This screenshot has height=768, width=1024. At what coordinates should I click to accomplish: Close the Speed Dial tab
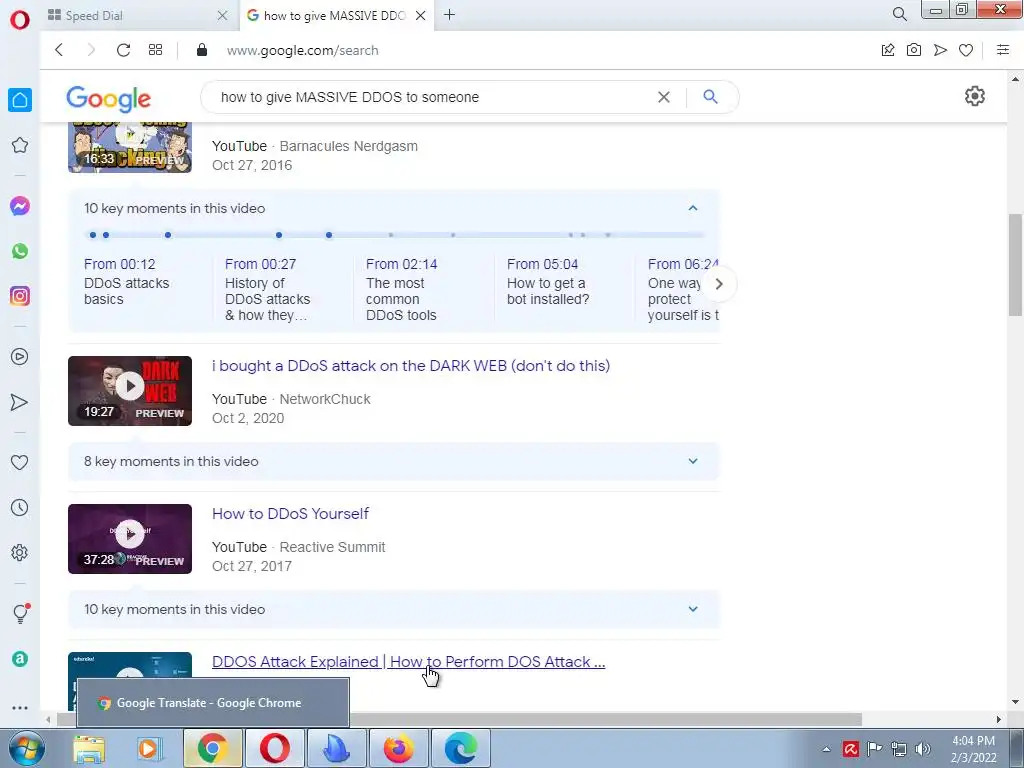point(222,15)
